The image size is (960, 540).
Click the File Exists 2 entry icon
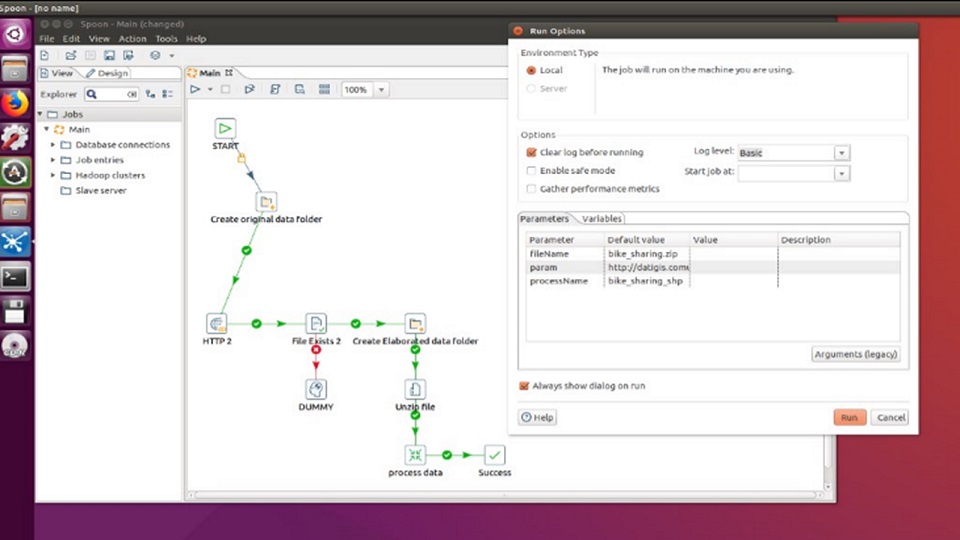pos(316,323)
